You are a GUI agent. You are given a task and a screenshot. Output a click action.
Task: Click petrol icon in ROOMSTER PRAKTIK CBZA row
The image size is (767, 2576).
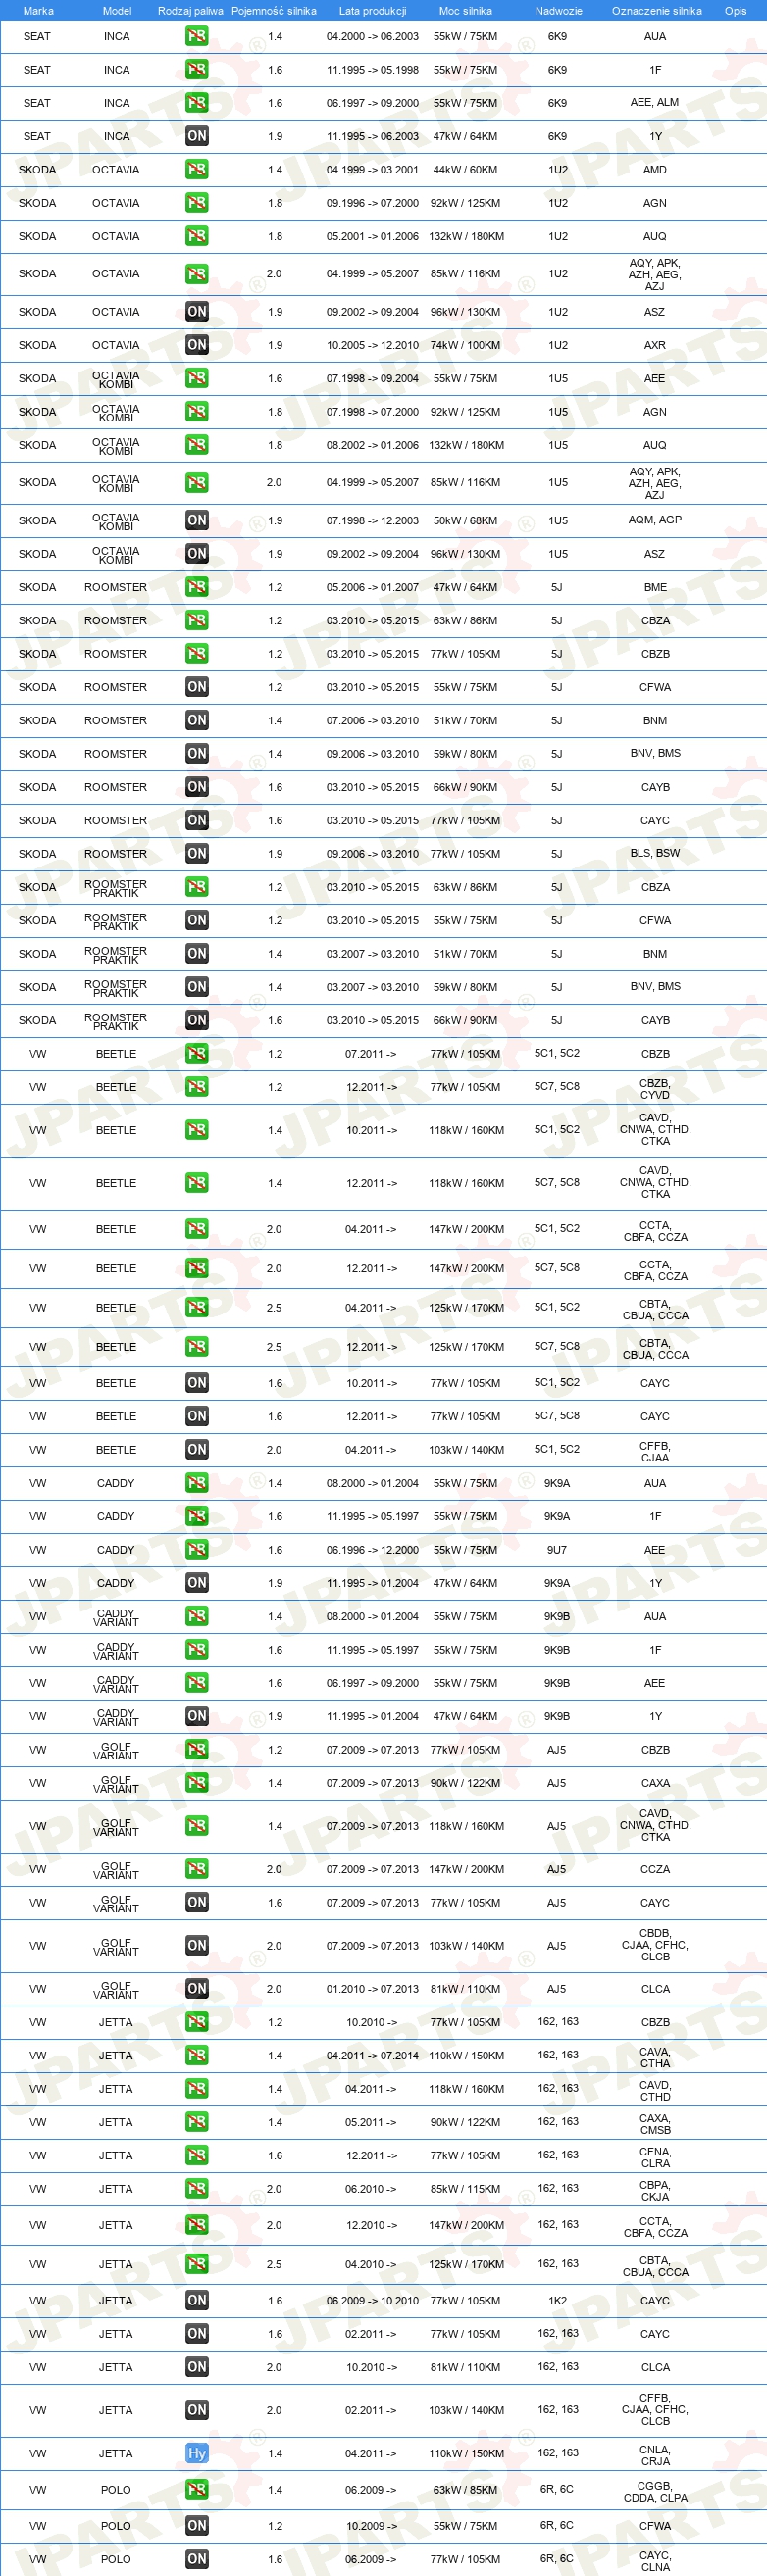[197, 887]
